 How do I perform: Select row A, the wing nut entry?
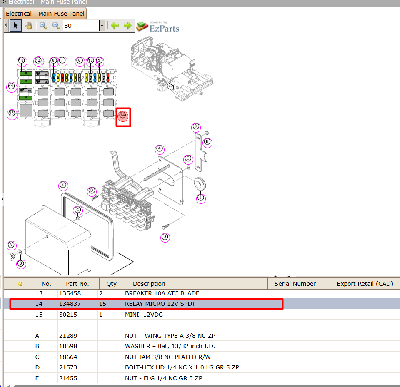(202, 336)
